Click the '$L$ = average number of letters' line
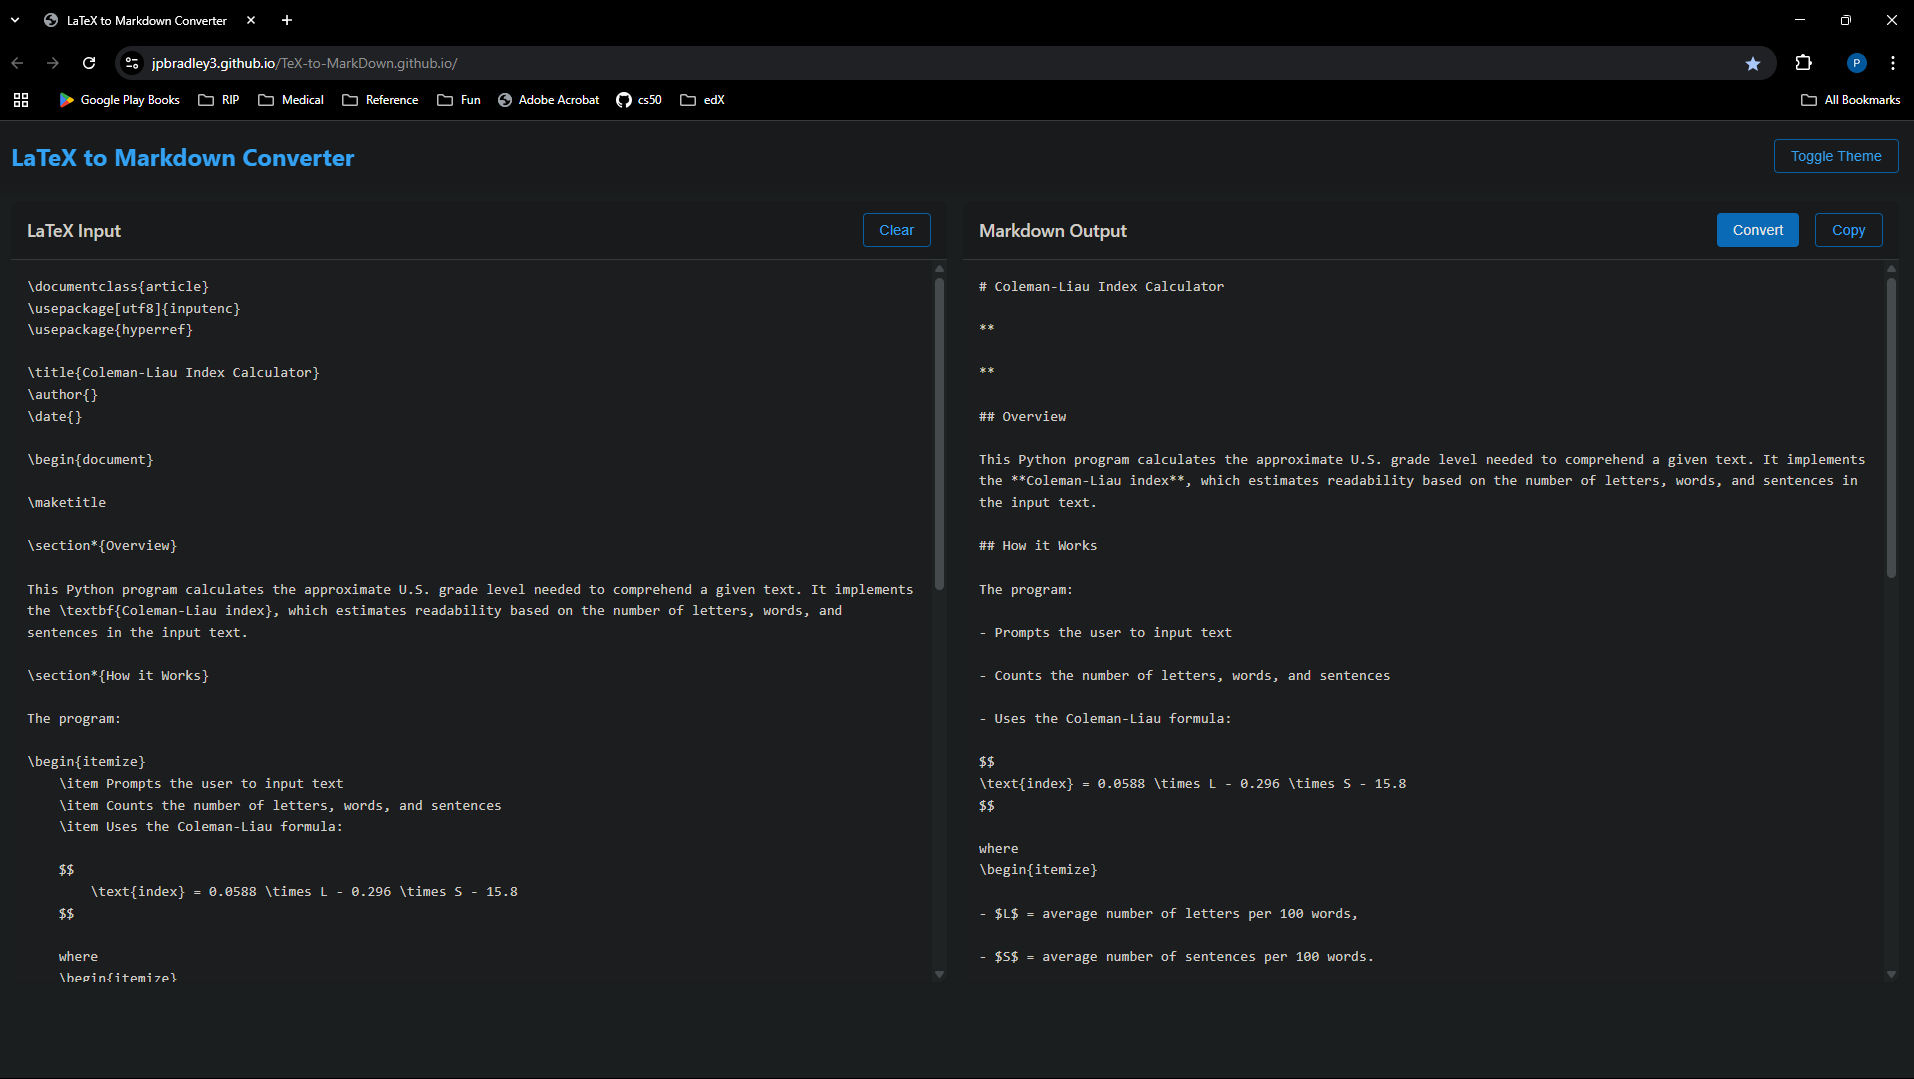The height and width of the screenshot is (1079, 1914). (x=1168, y=914)
